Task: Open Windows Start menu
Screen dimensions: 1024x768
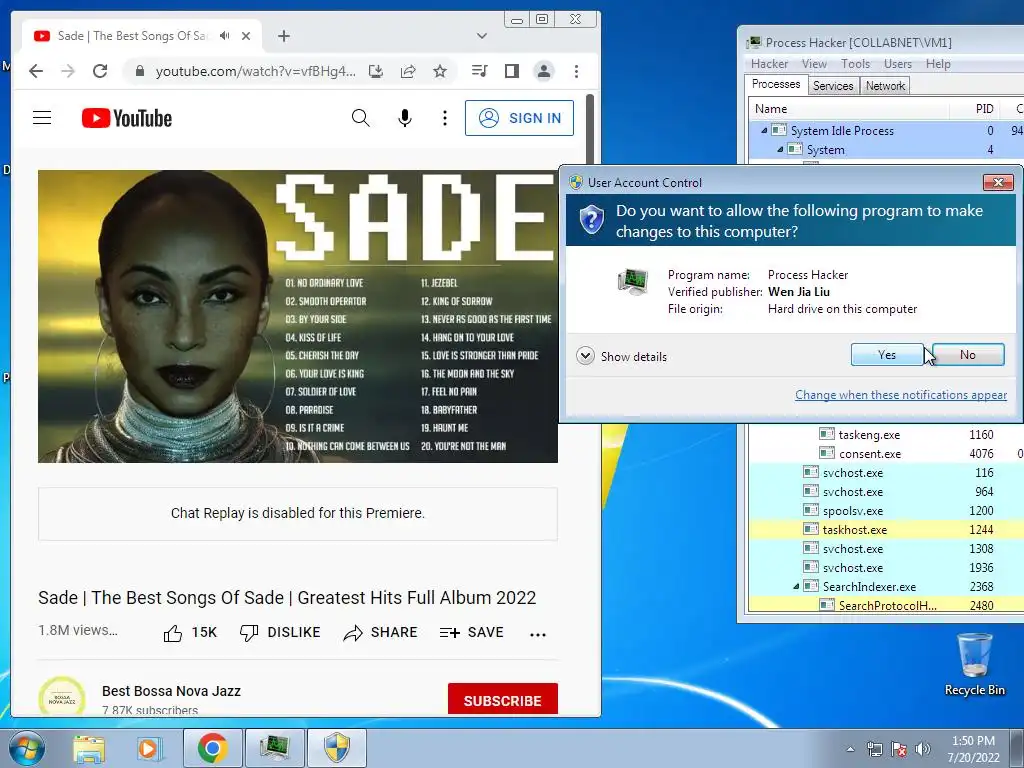Action: click(26, 748)
